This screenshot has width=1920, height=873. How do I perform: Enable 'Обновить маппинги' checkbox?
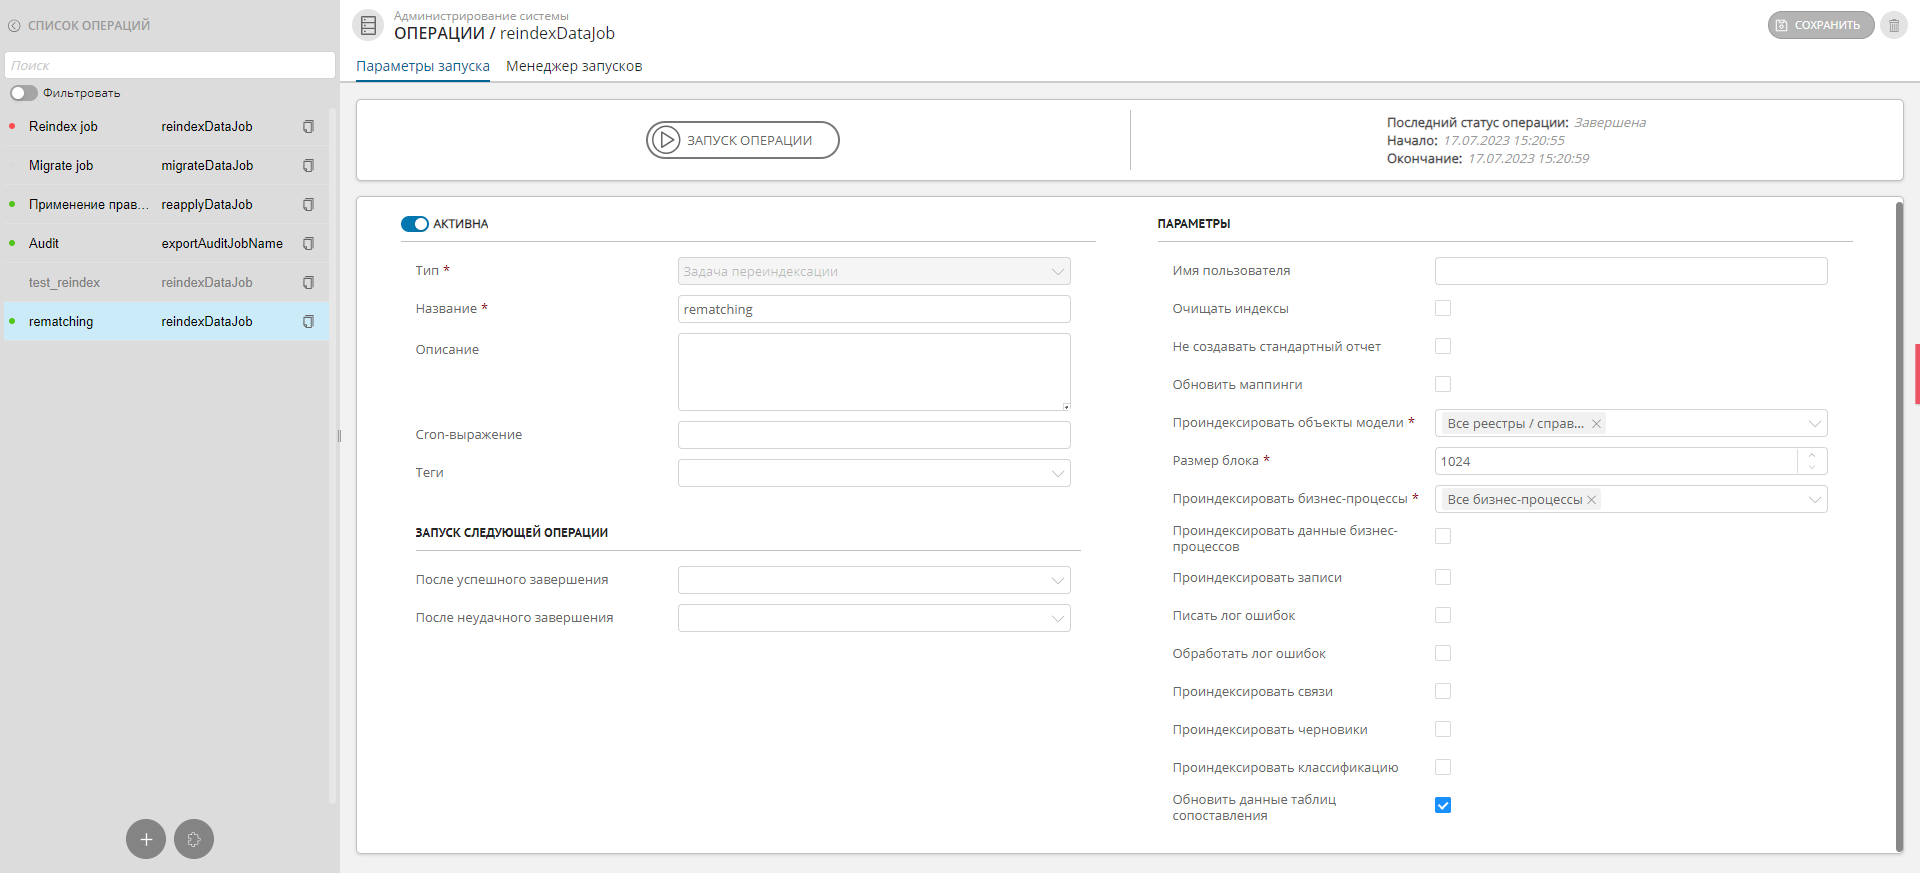pos(1443,384)
